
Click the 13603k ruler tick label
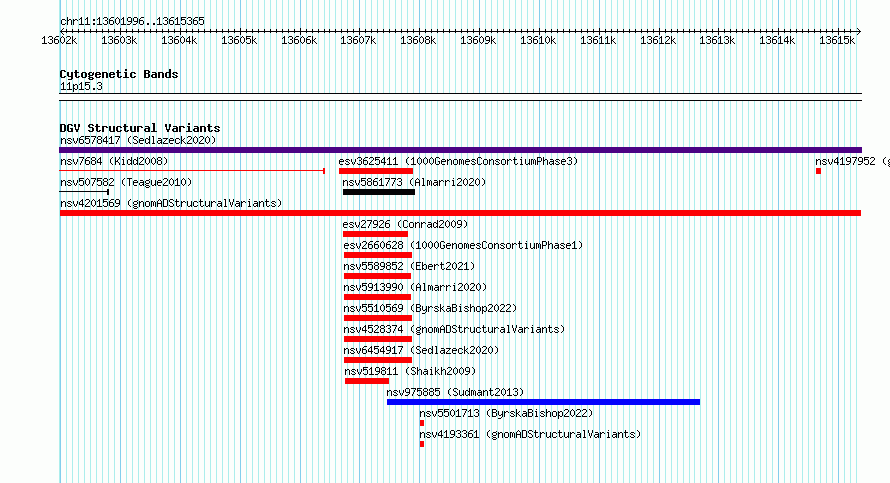click(x=119, y=41)
